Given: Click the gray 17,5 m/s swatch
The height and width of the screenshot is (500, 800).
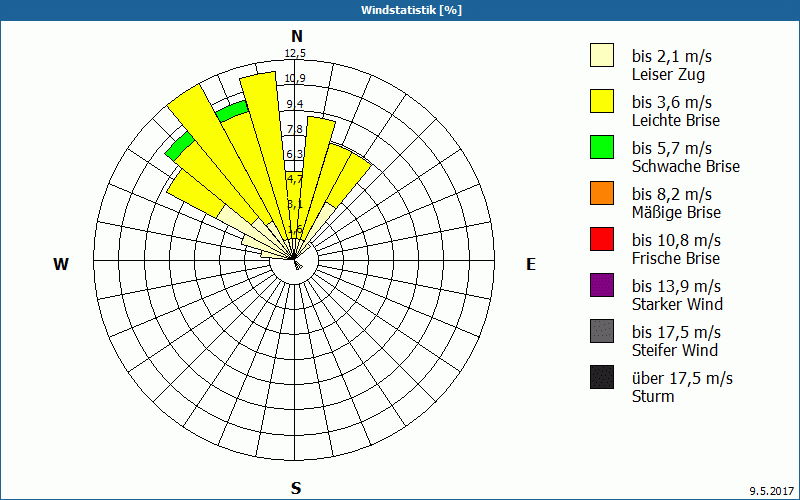Looking at the screenshot, I should [x=602, y=331].
